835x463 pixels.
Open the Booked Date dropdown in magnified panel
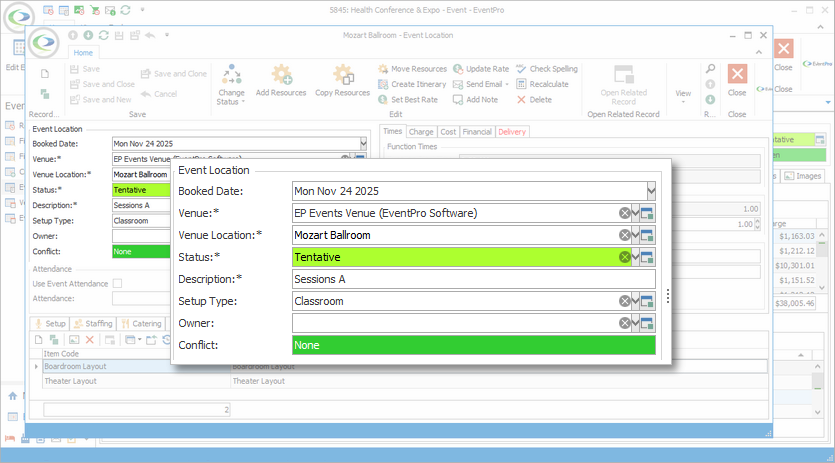click(651, 191)
